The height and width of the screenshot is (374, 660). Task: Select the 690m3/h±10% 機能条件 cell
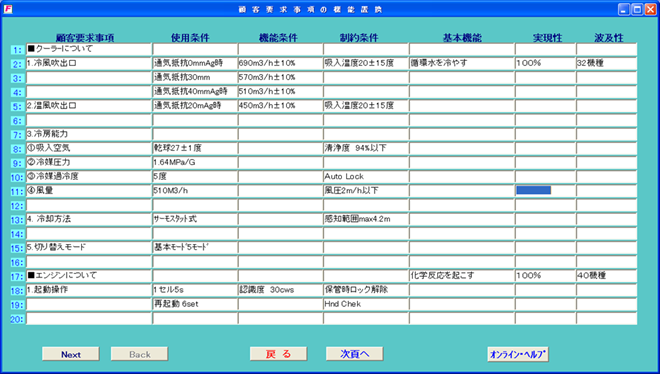tap(280, 63)
